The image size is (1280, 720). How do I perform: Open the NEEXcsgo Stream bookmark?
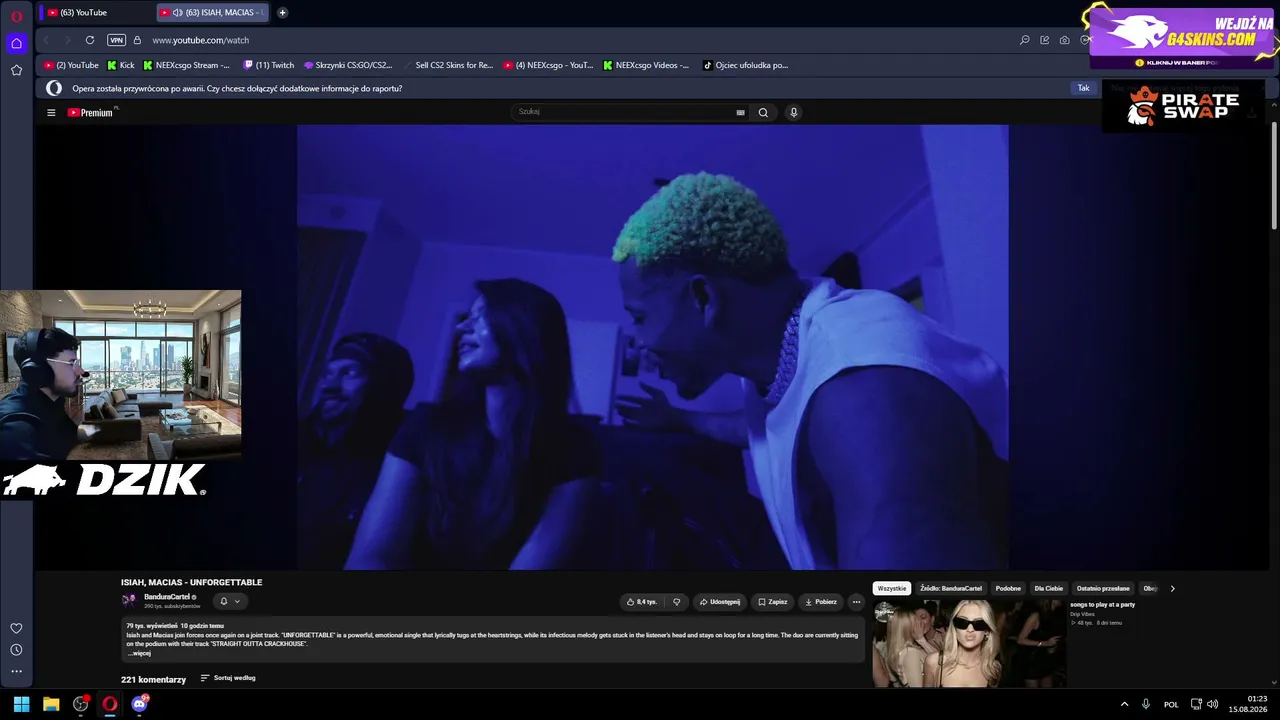[187, 65]
